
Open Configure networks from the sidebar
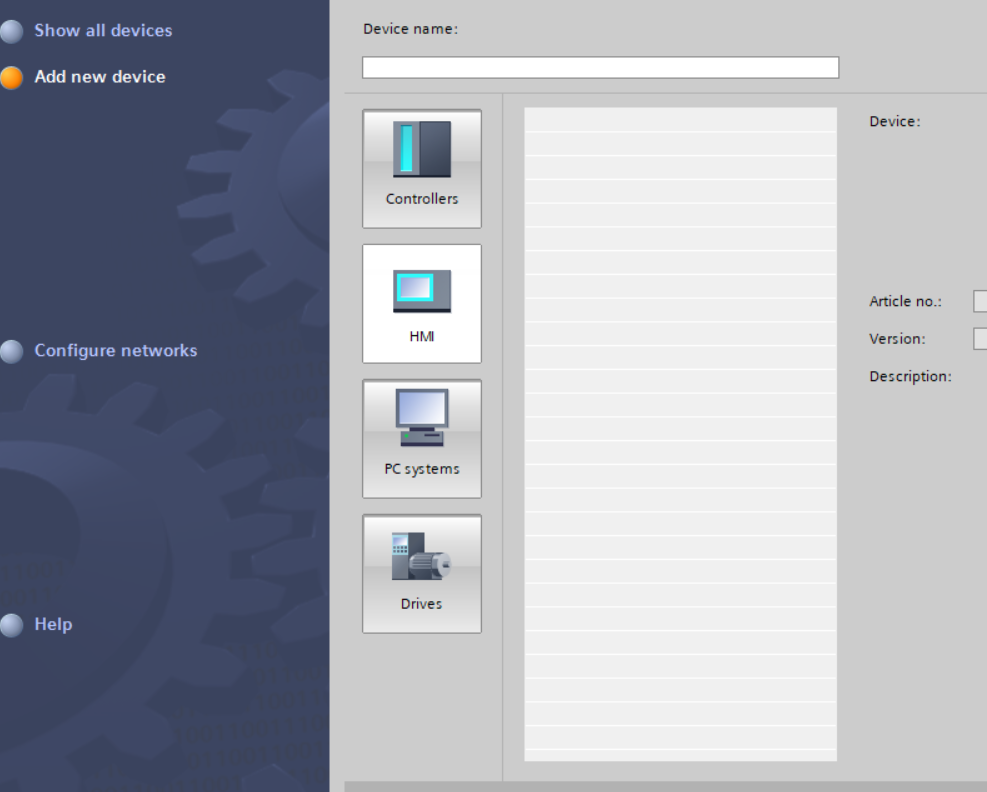[115, 351]
